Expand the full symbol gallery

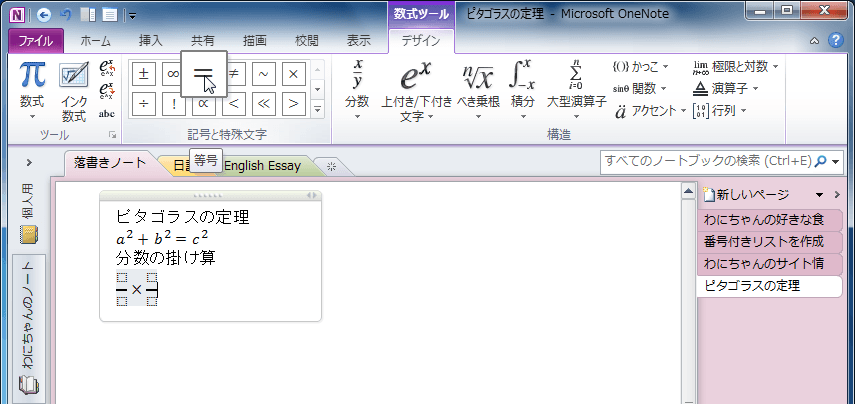(x=318, y=108)
